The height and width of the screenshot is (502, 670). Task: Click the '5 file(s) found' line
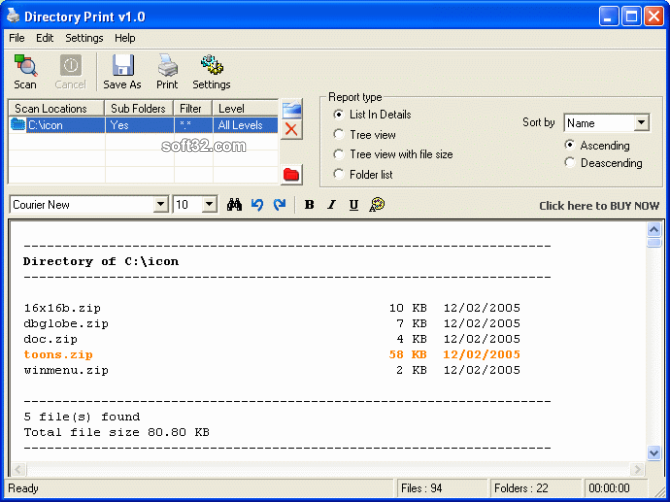pyautogui.click(x=82, y=417)
